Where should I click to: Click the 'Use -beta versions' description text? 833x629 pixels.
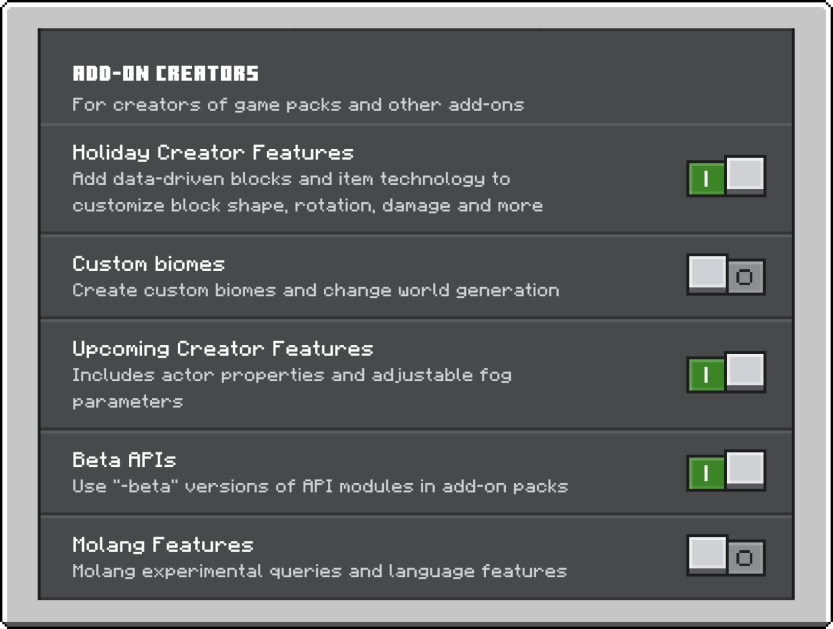(319, 487)
